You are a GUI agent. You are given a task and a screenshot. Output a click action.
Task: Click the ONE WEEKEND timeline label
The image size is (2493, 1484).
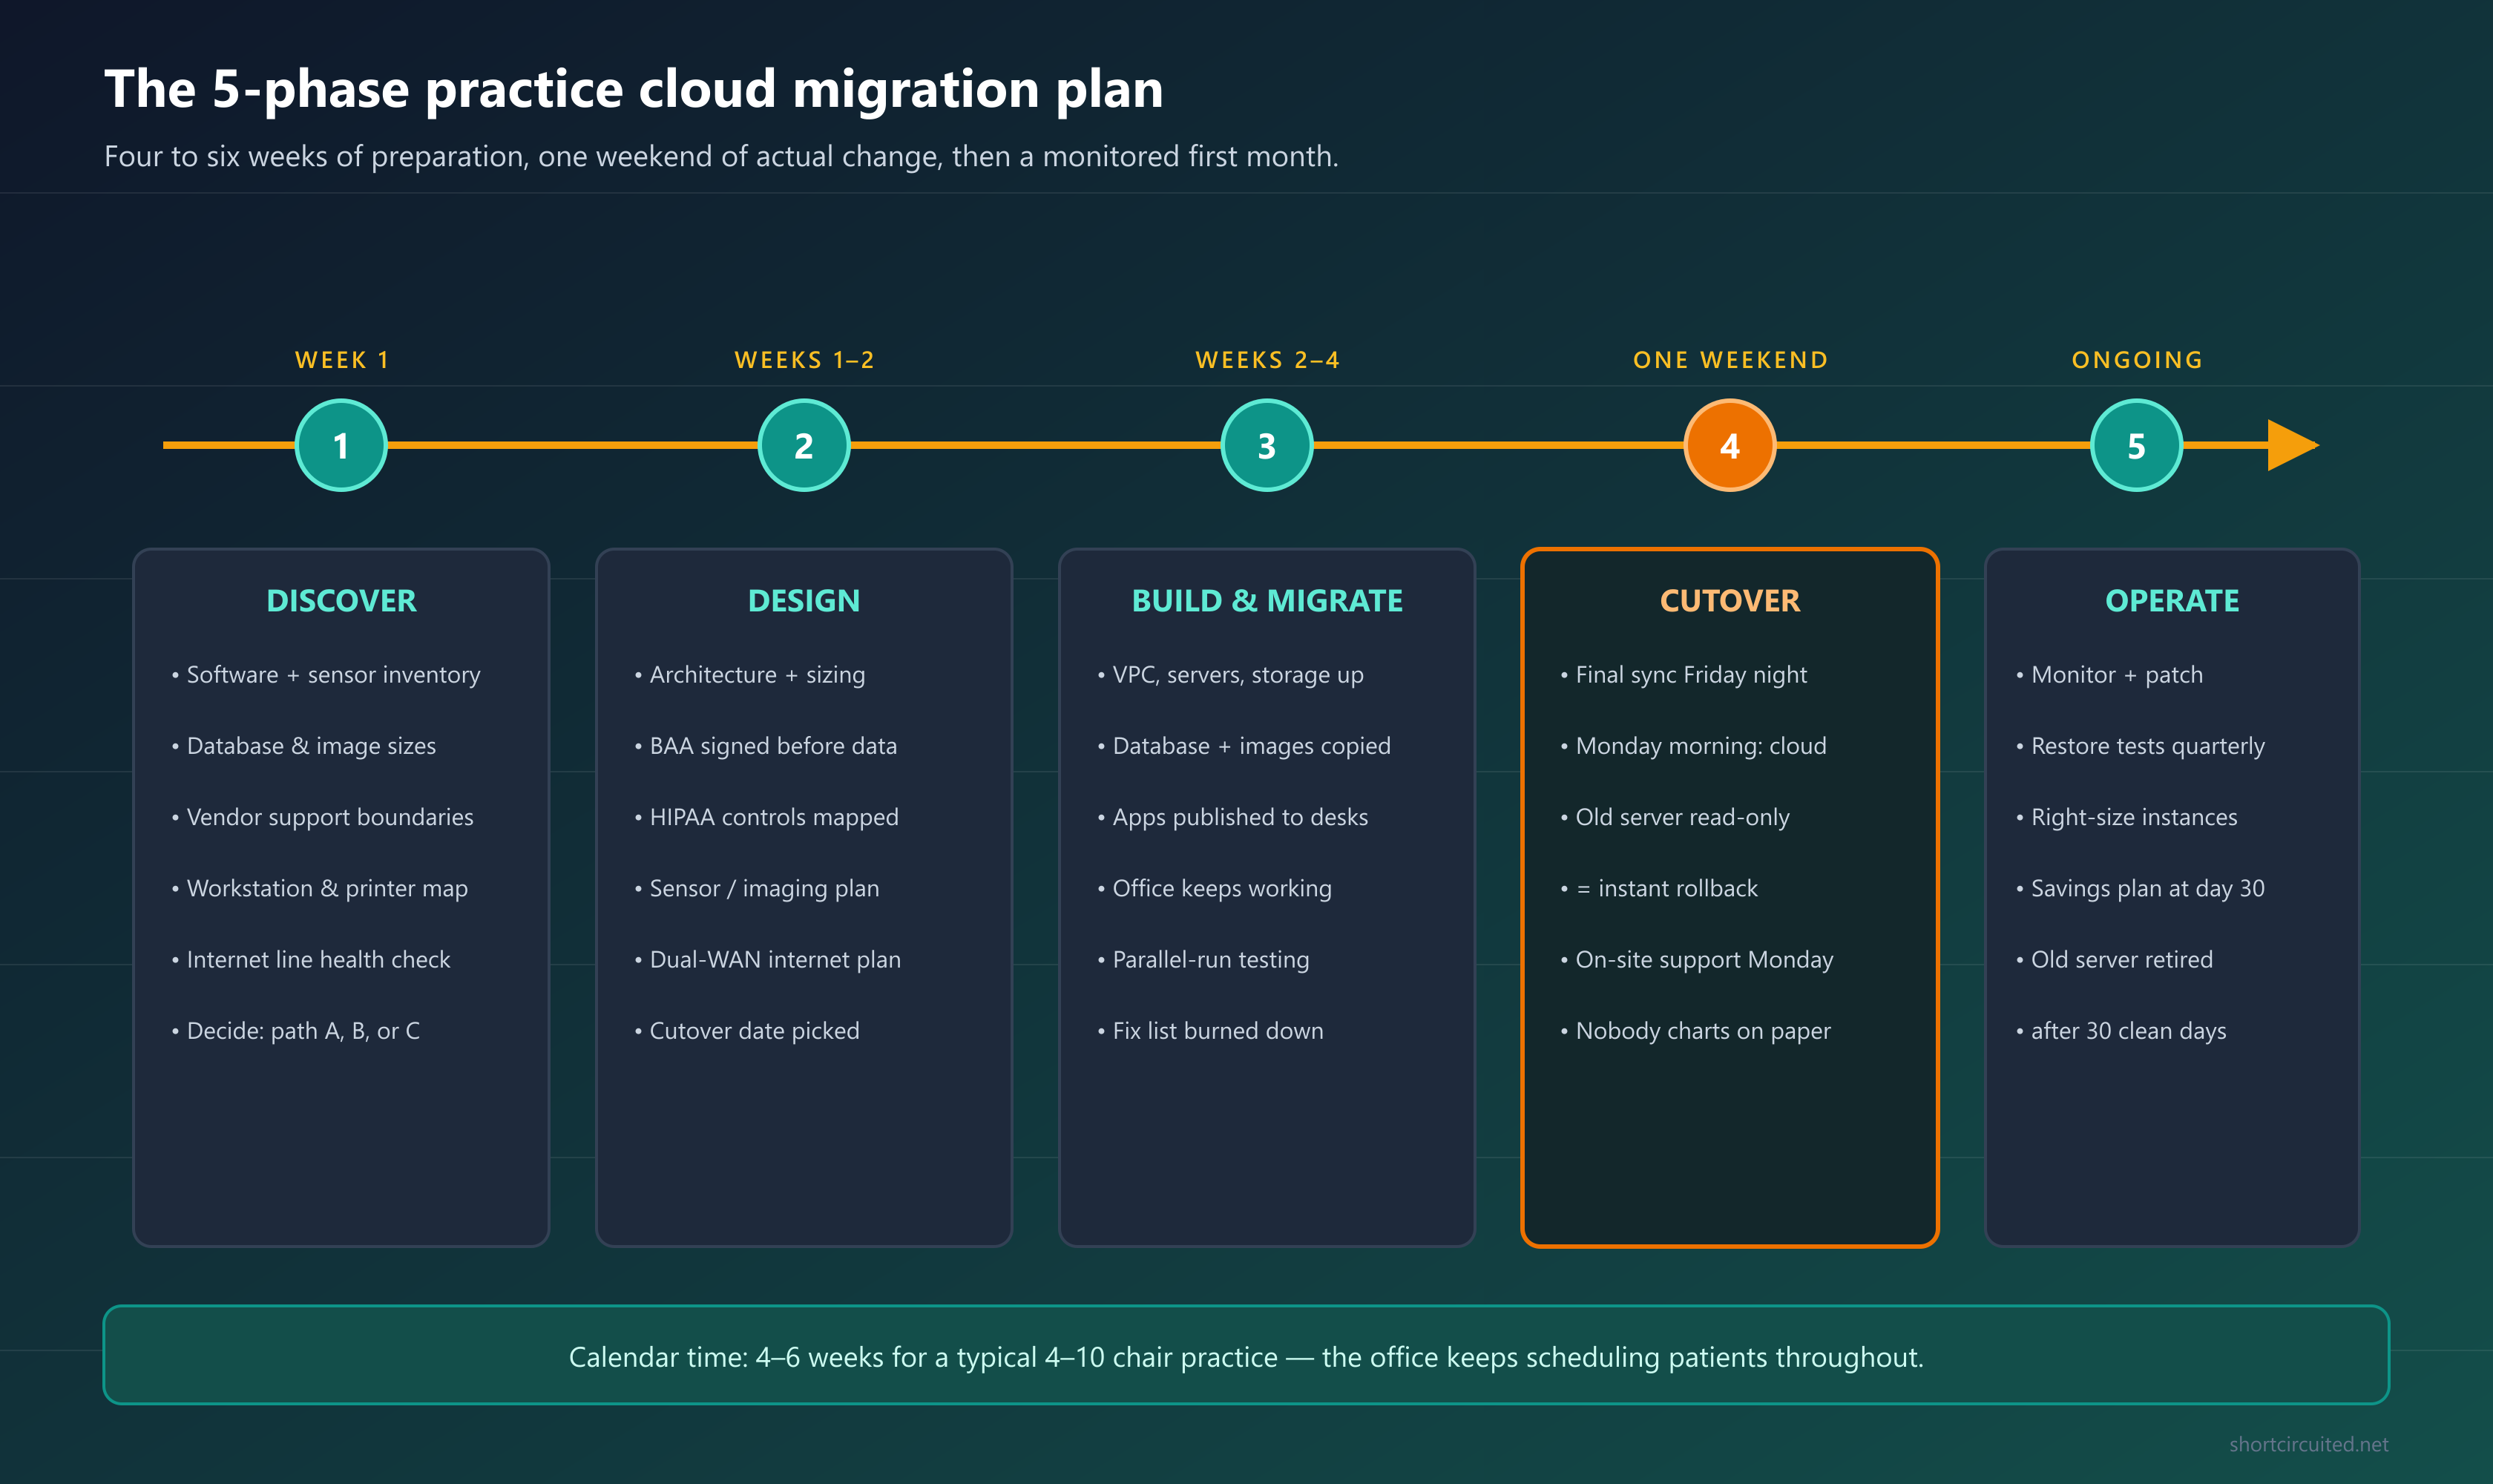(1731, 360)
